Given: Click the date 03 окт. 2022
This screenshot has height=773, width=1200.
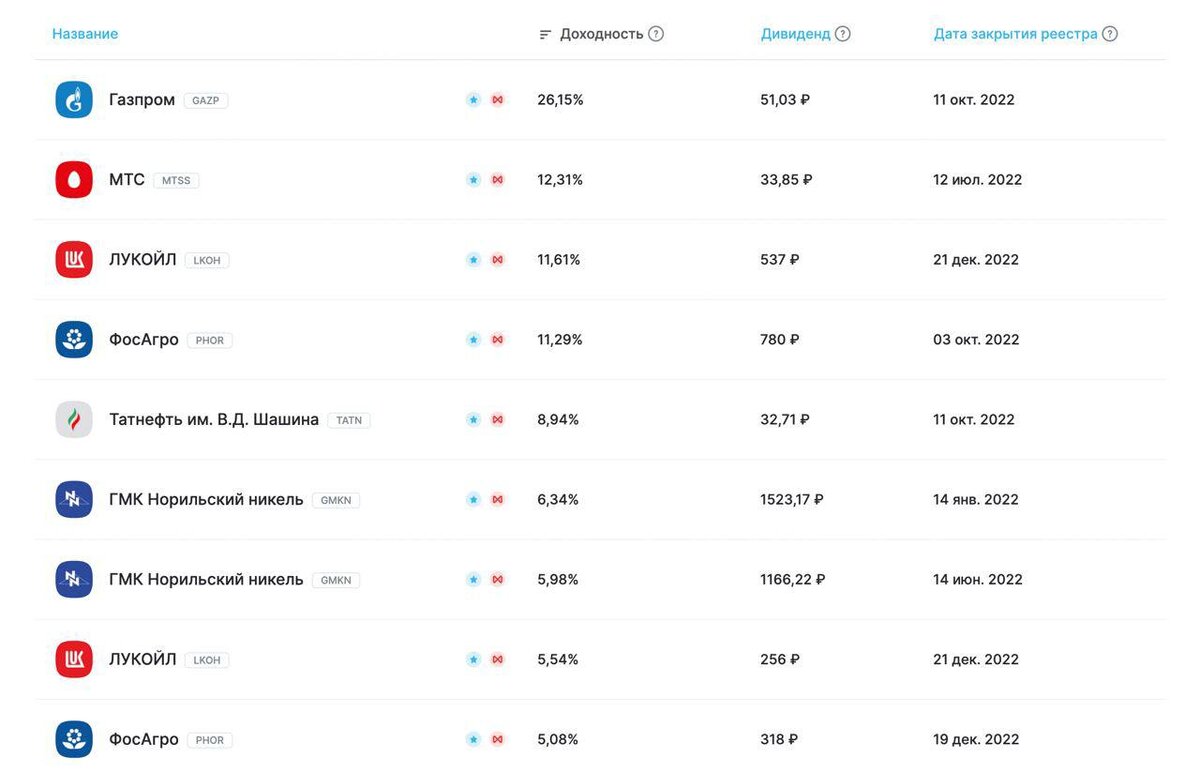Looking at the screenshot, I should [976, 340].
